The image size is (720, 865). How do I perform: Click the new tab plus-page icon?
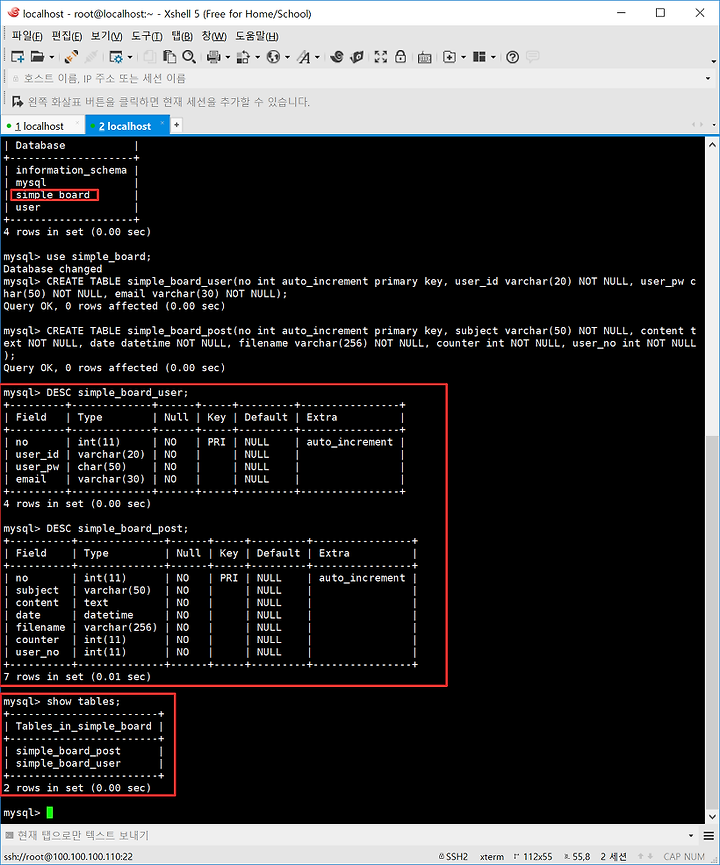(450, 57)
